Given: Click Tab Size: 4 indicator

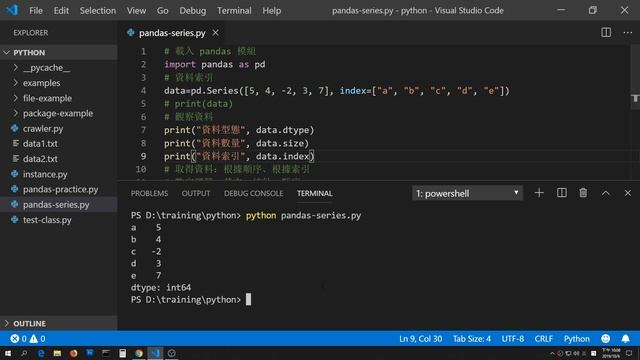Looking at the screenshot, I should click(471, 339).
